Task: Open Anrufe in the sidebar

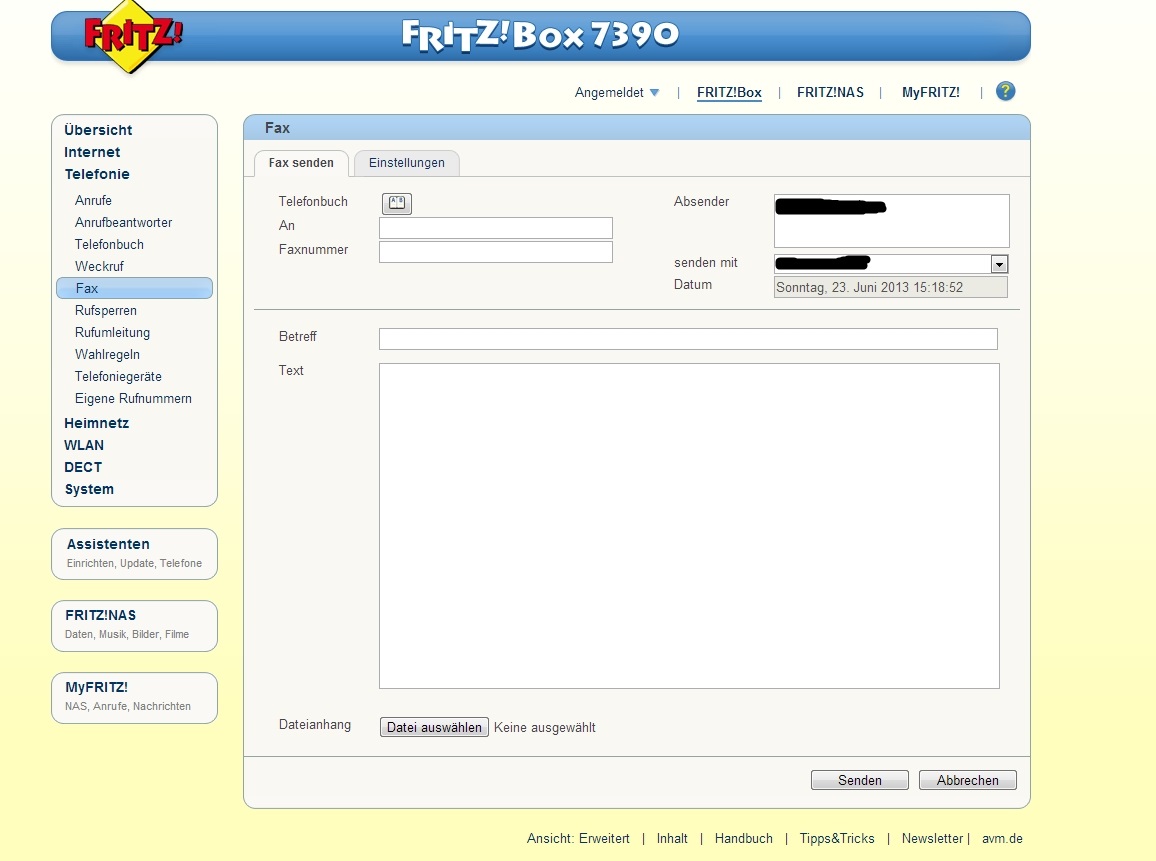Action: [93, 201]
